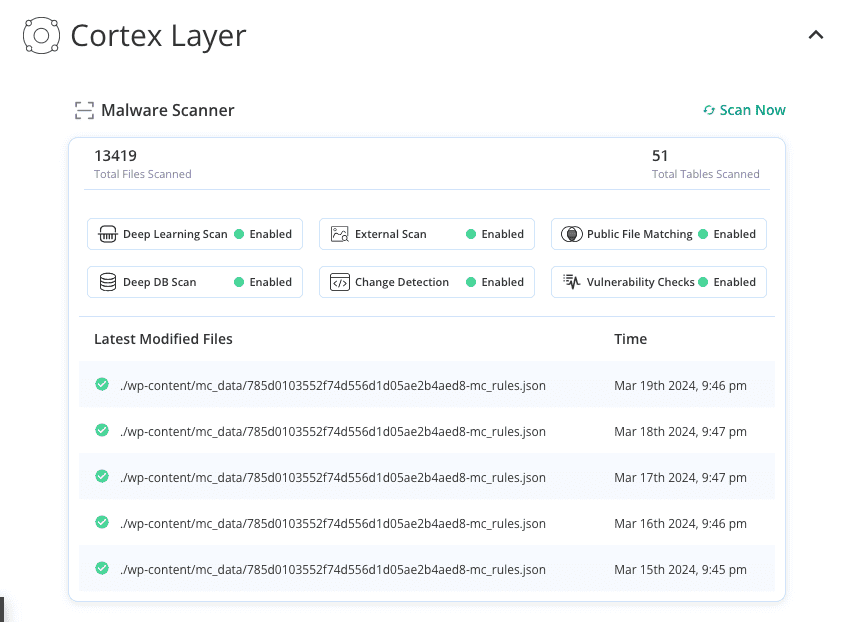Start a scan with Scan Now
The height and width of the screenshot is (622, 846).
744,110
